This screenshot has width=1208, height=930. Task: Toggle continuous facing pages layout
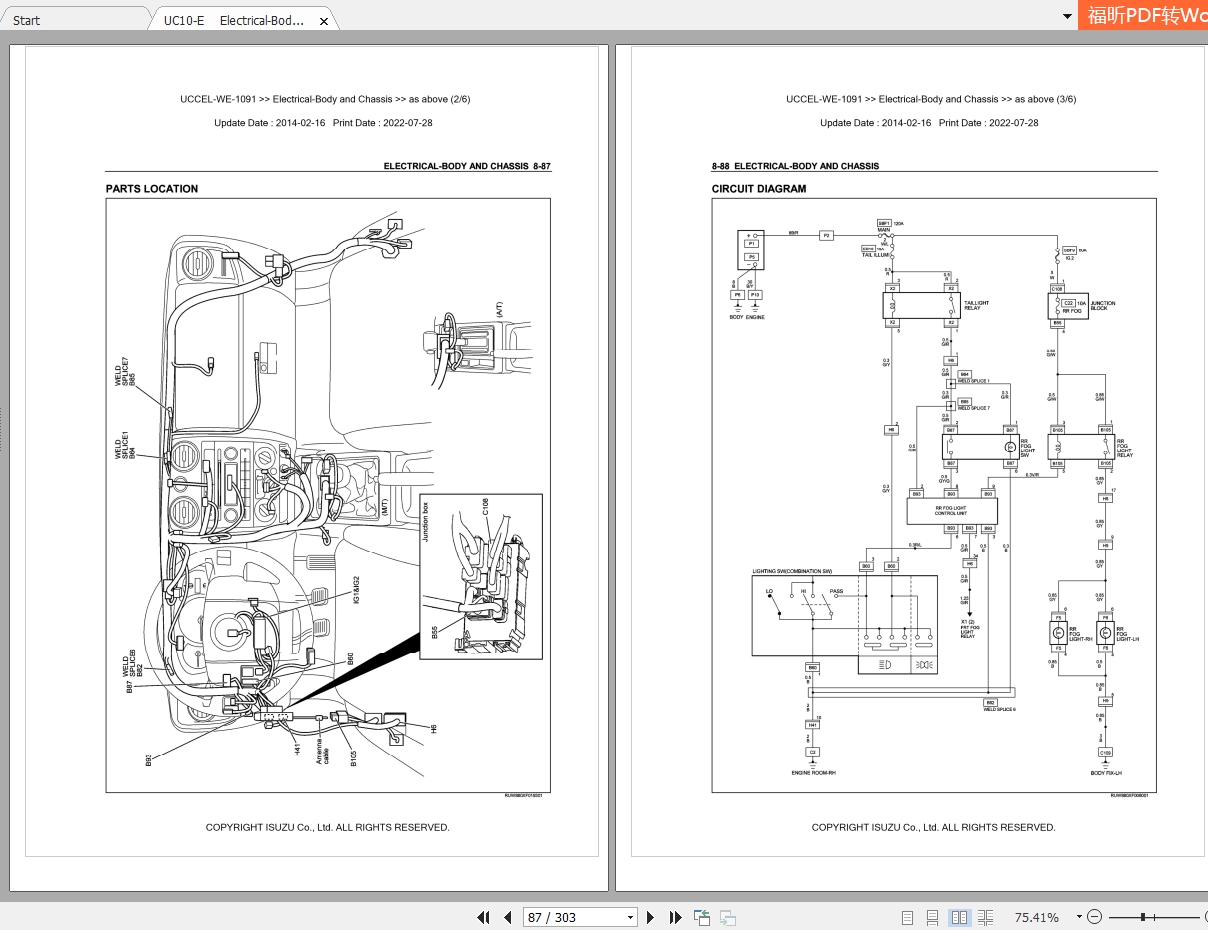(x=985, y=917)
